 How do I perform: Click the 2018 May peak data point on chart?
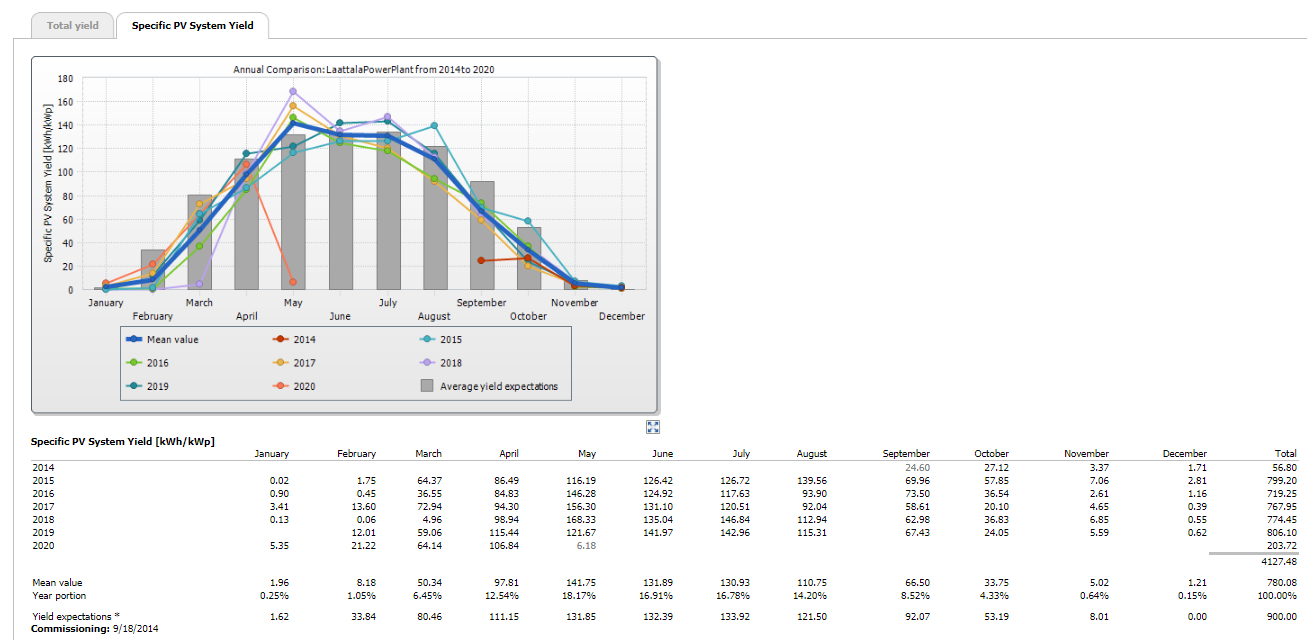(x=293, y=91)
